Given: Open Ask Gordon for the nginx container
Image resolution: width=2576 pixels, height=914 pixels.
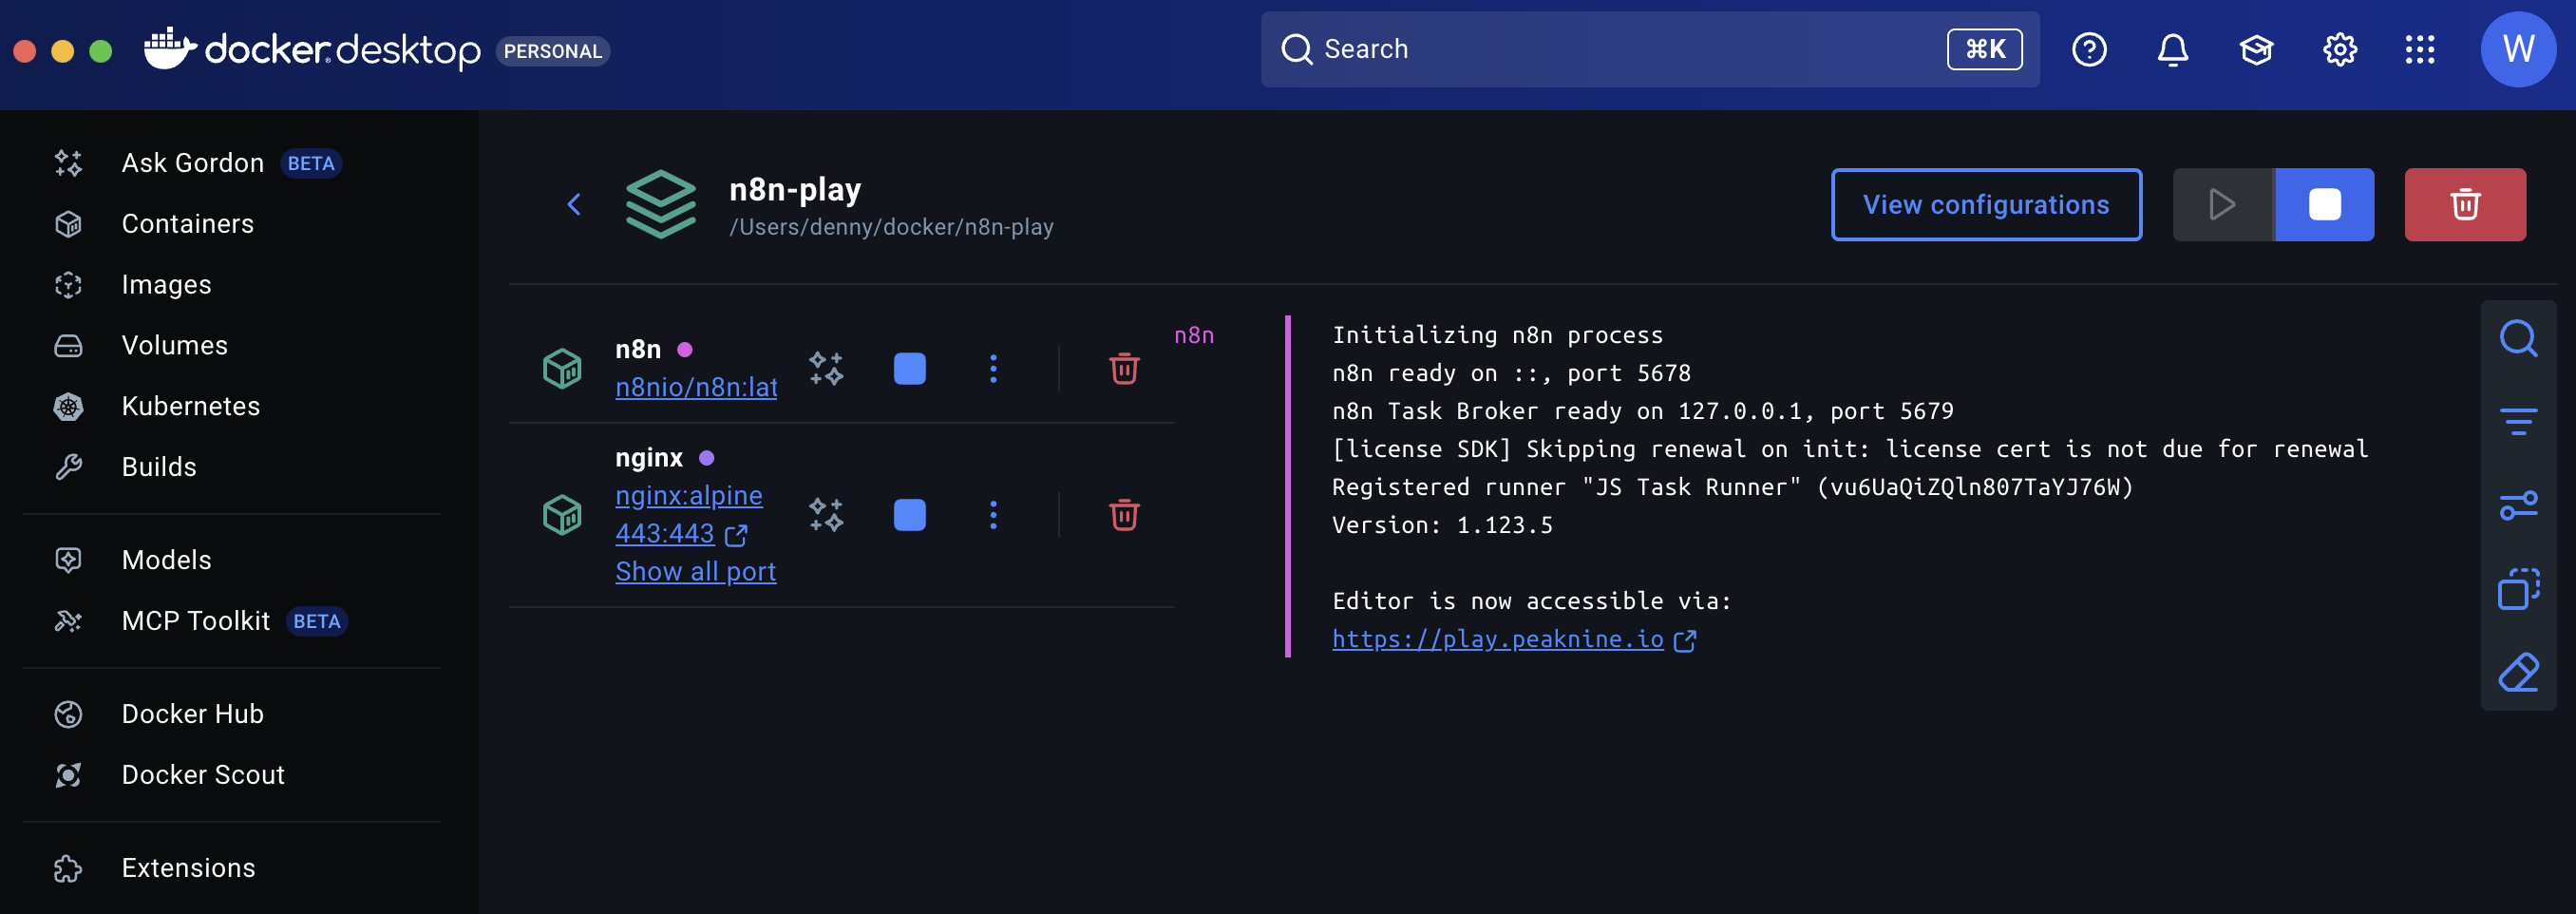Looking at the screenshot, I should coord(826,515).
